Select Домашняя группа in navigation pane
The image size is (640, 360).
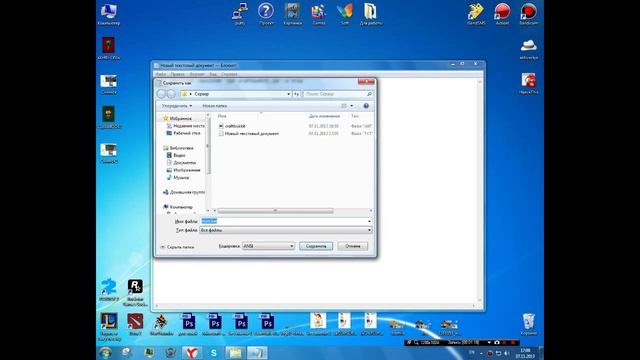(x=184, y=192)
